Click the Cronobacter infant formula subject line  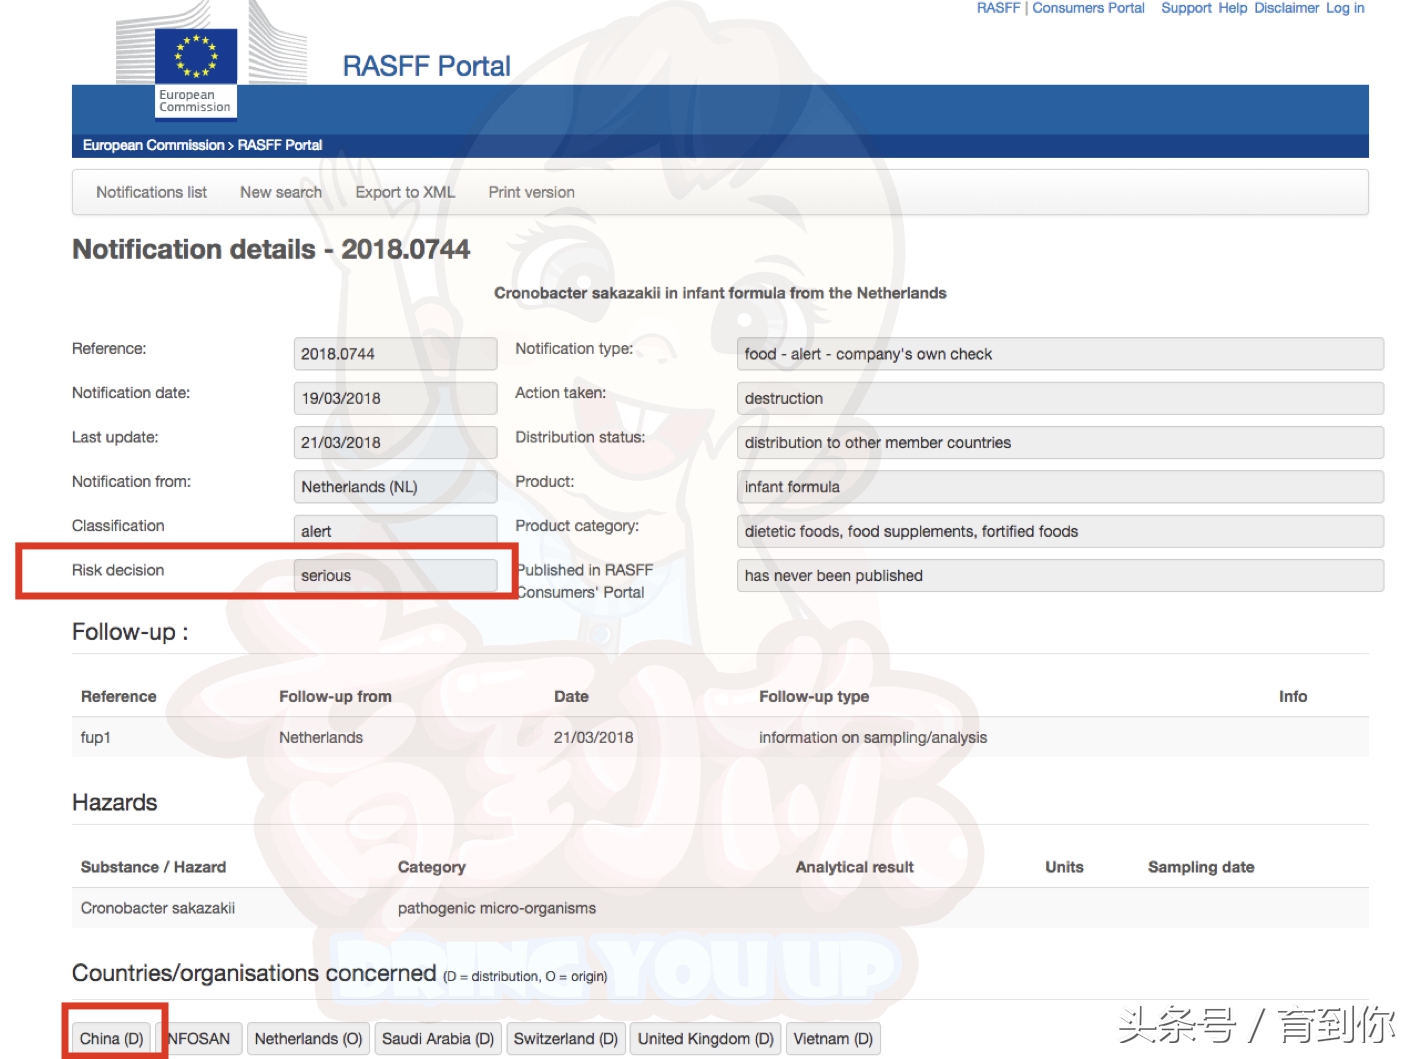(x=720, y=293)
